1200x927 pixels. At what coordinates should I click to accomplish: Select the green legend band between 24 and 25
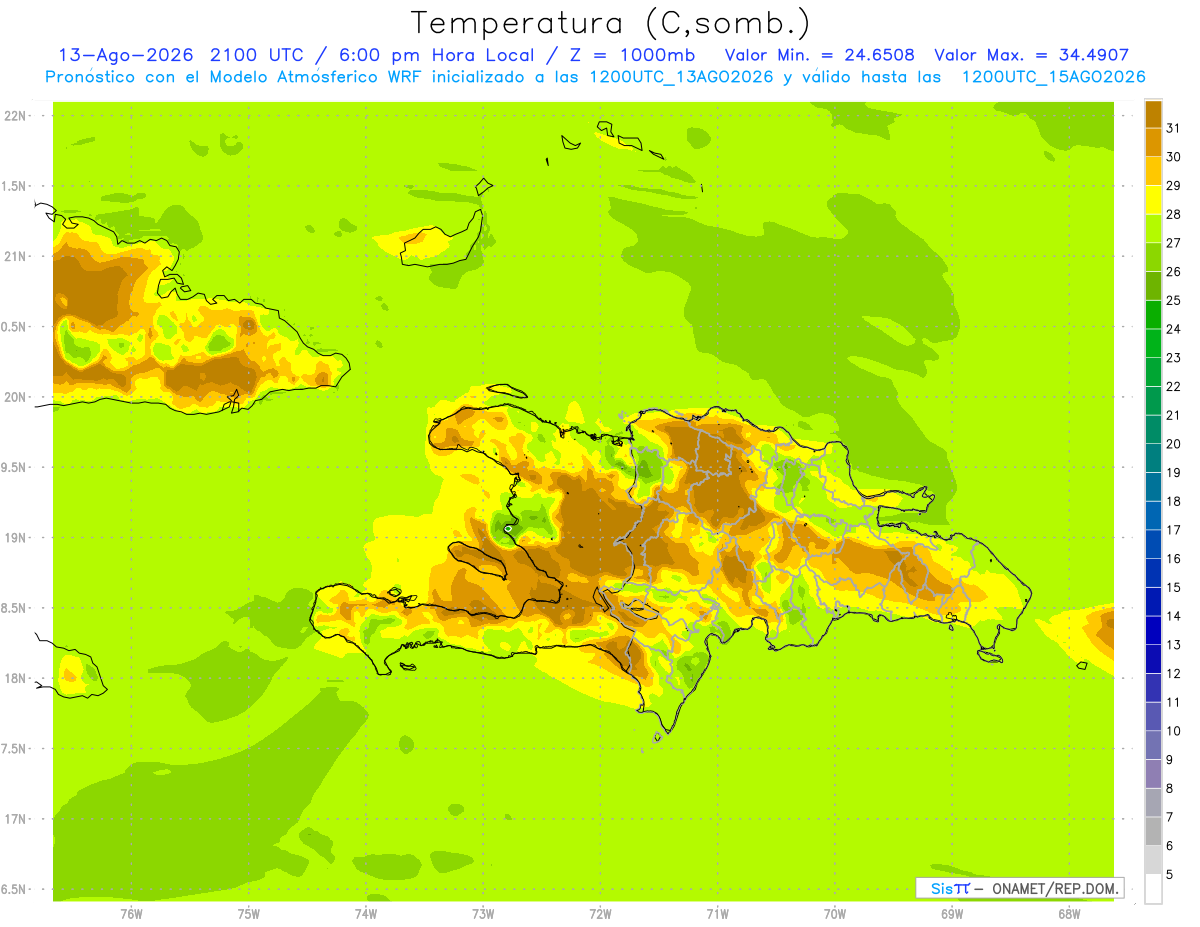click(1153, 314)
